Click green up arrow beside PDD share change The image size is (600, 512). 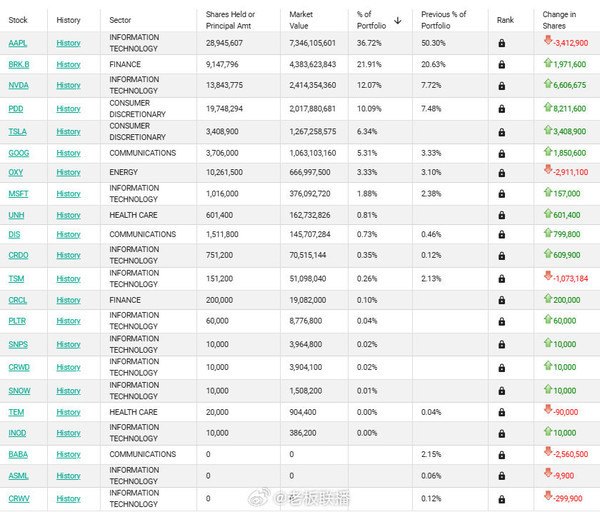(x=548, y=107)
